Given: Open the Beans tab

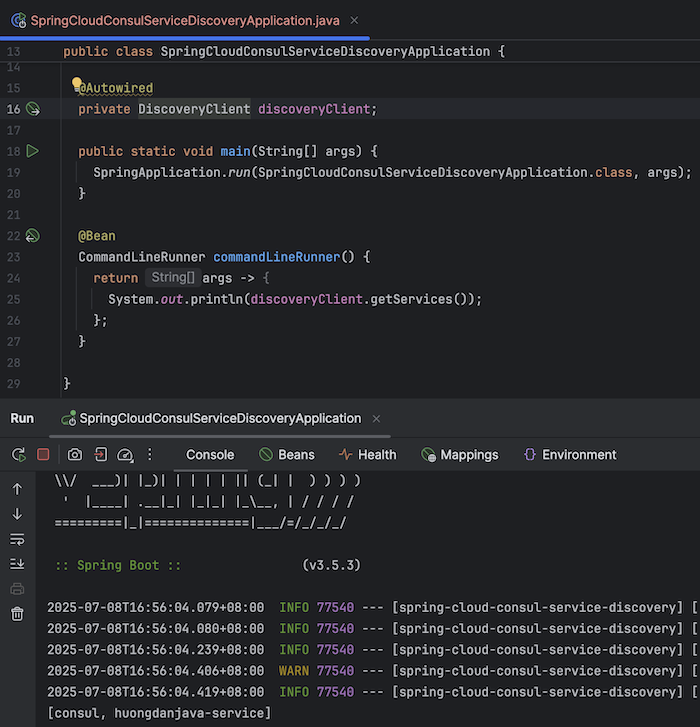Looking at the screenshot, I should tap(287, 455).
